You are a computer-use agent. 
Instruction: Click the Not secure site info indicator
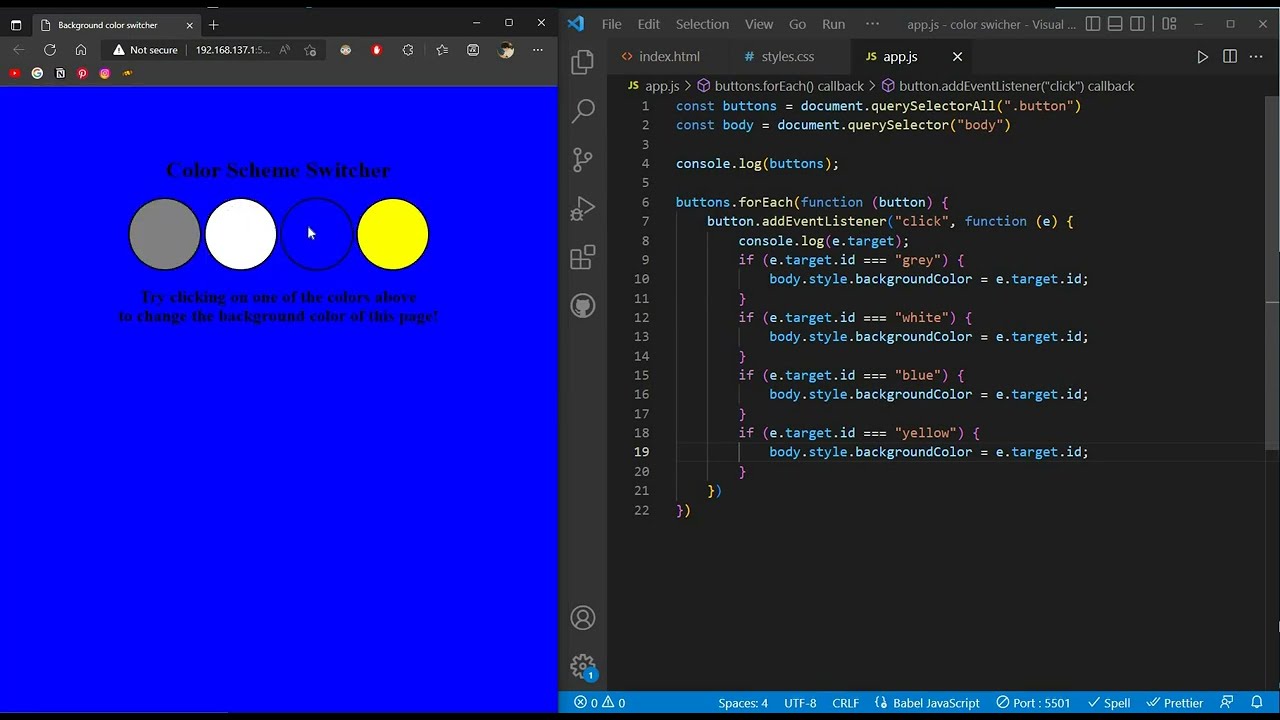[x=146, y=50]
